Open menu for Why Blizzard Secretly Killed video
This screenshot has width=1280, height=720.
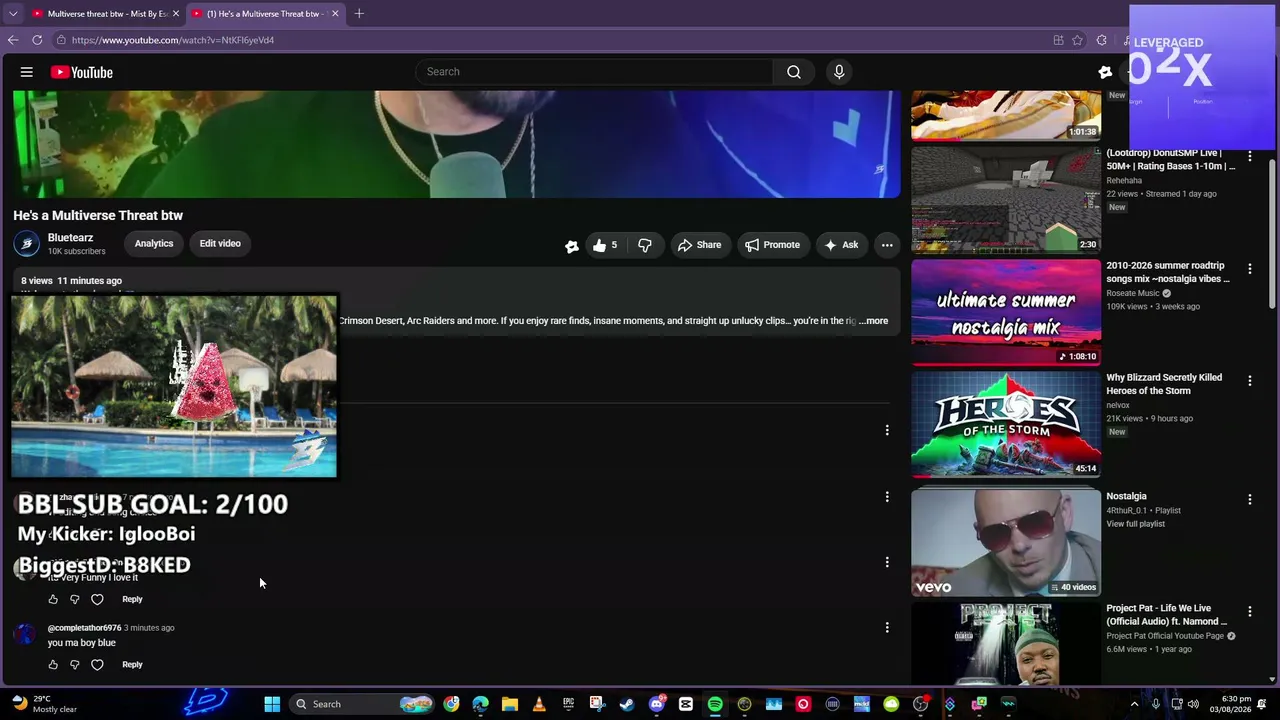coord(1250,381)
